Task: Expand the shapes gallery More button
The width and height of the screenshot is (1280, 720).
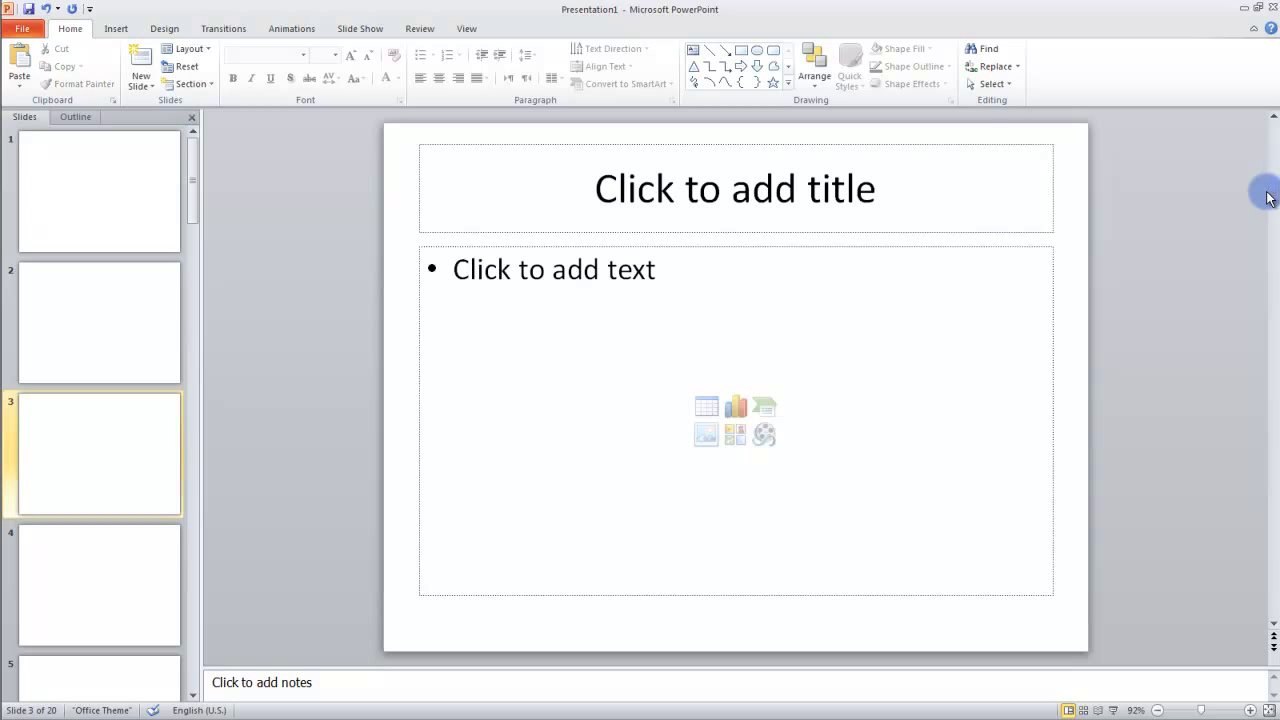Action: [x=788, y=83]
